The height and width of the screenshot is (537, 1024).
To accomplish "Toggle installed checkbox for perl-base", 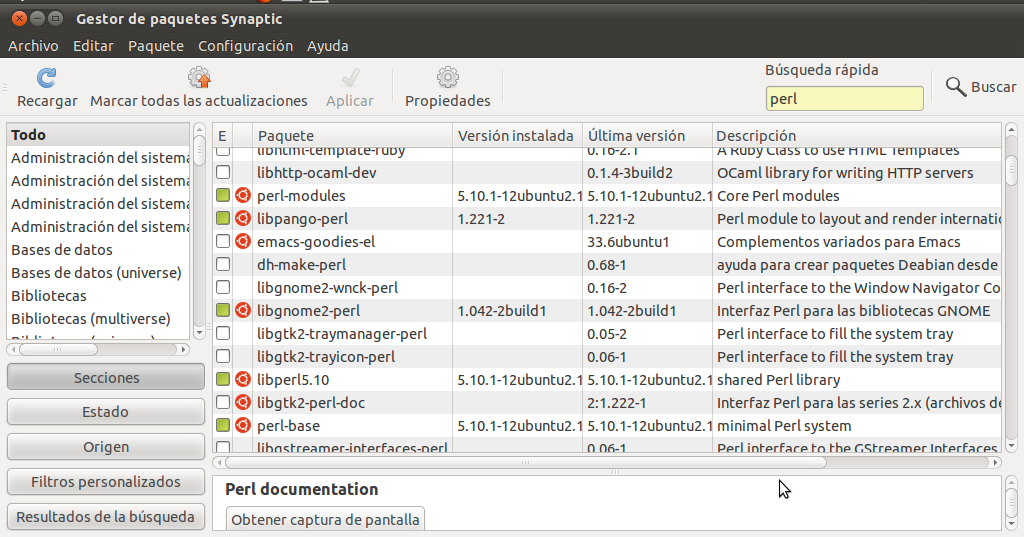I will click(x=223, y=425).
